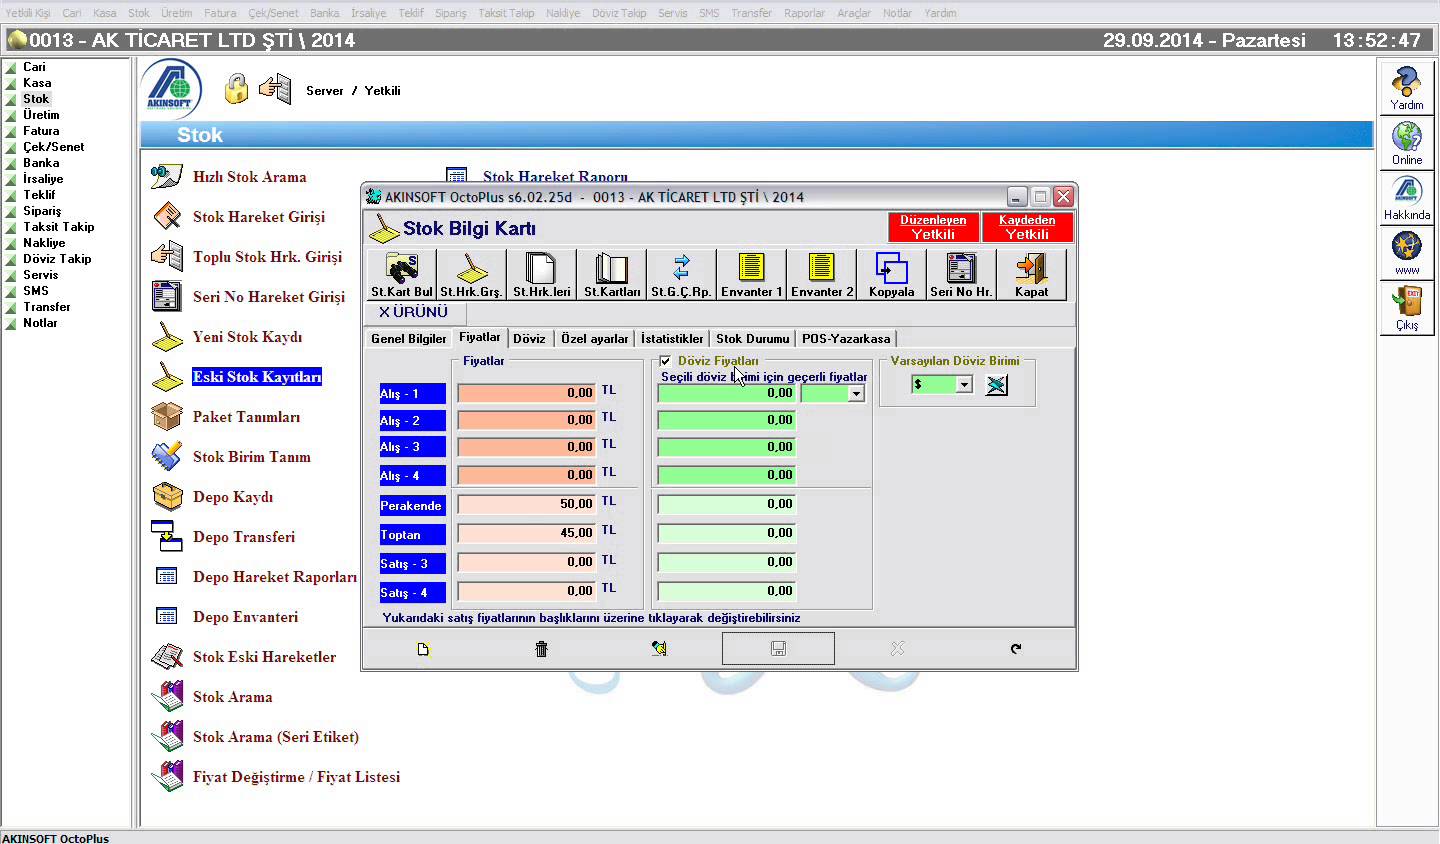
Task: Click the Perakende price label button
Action: pos(412,506)
